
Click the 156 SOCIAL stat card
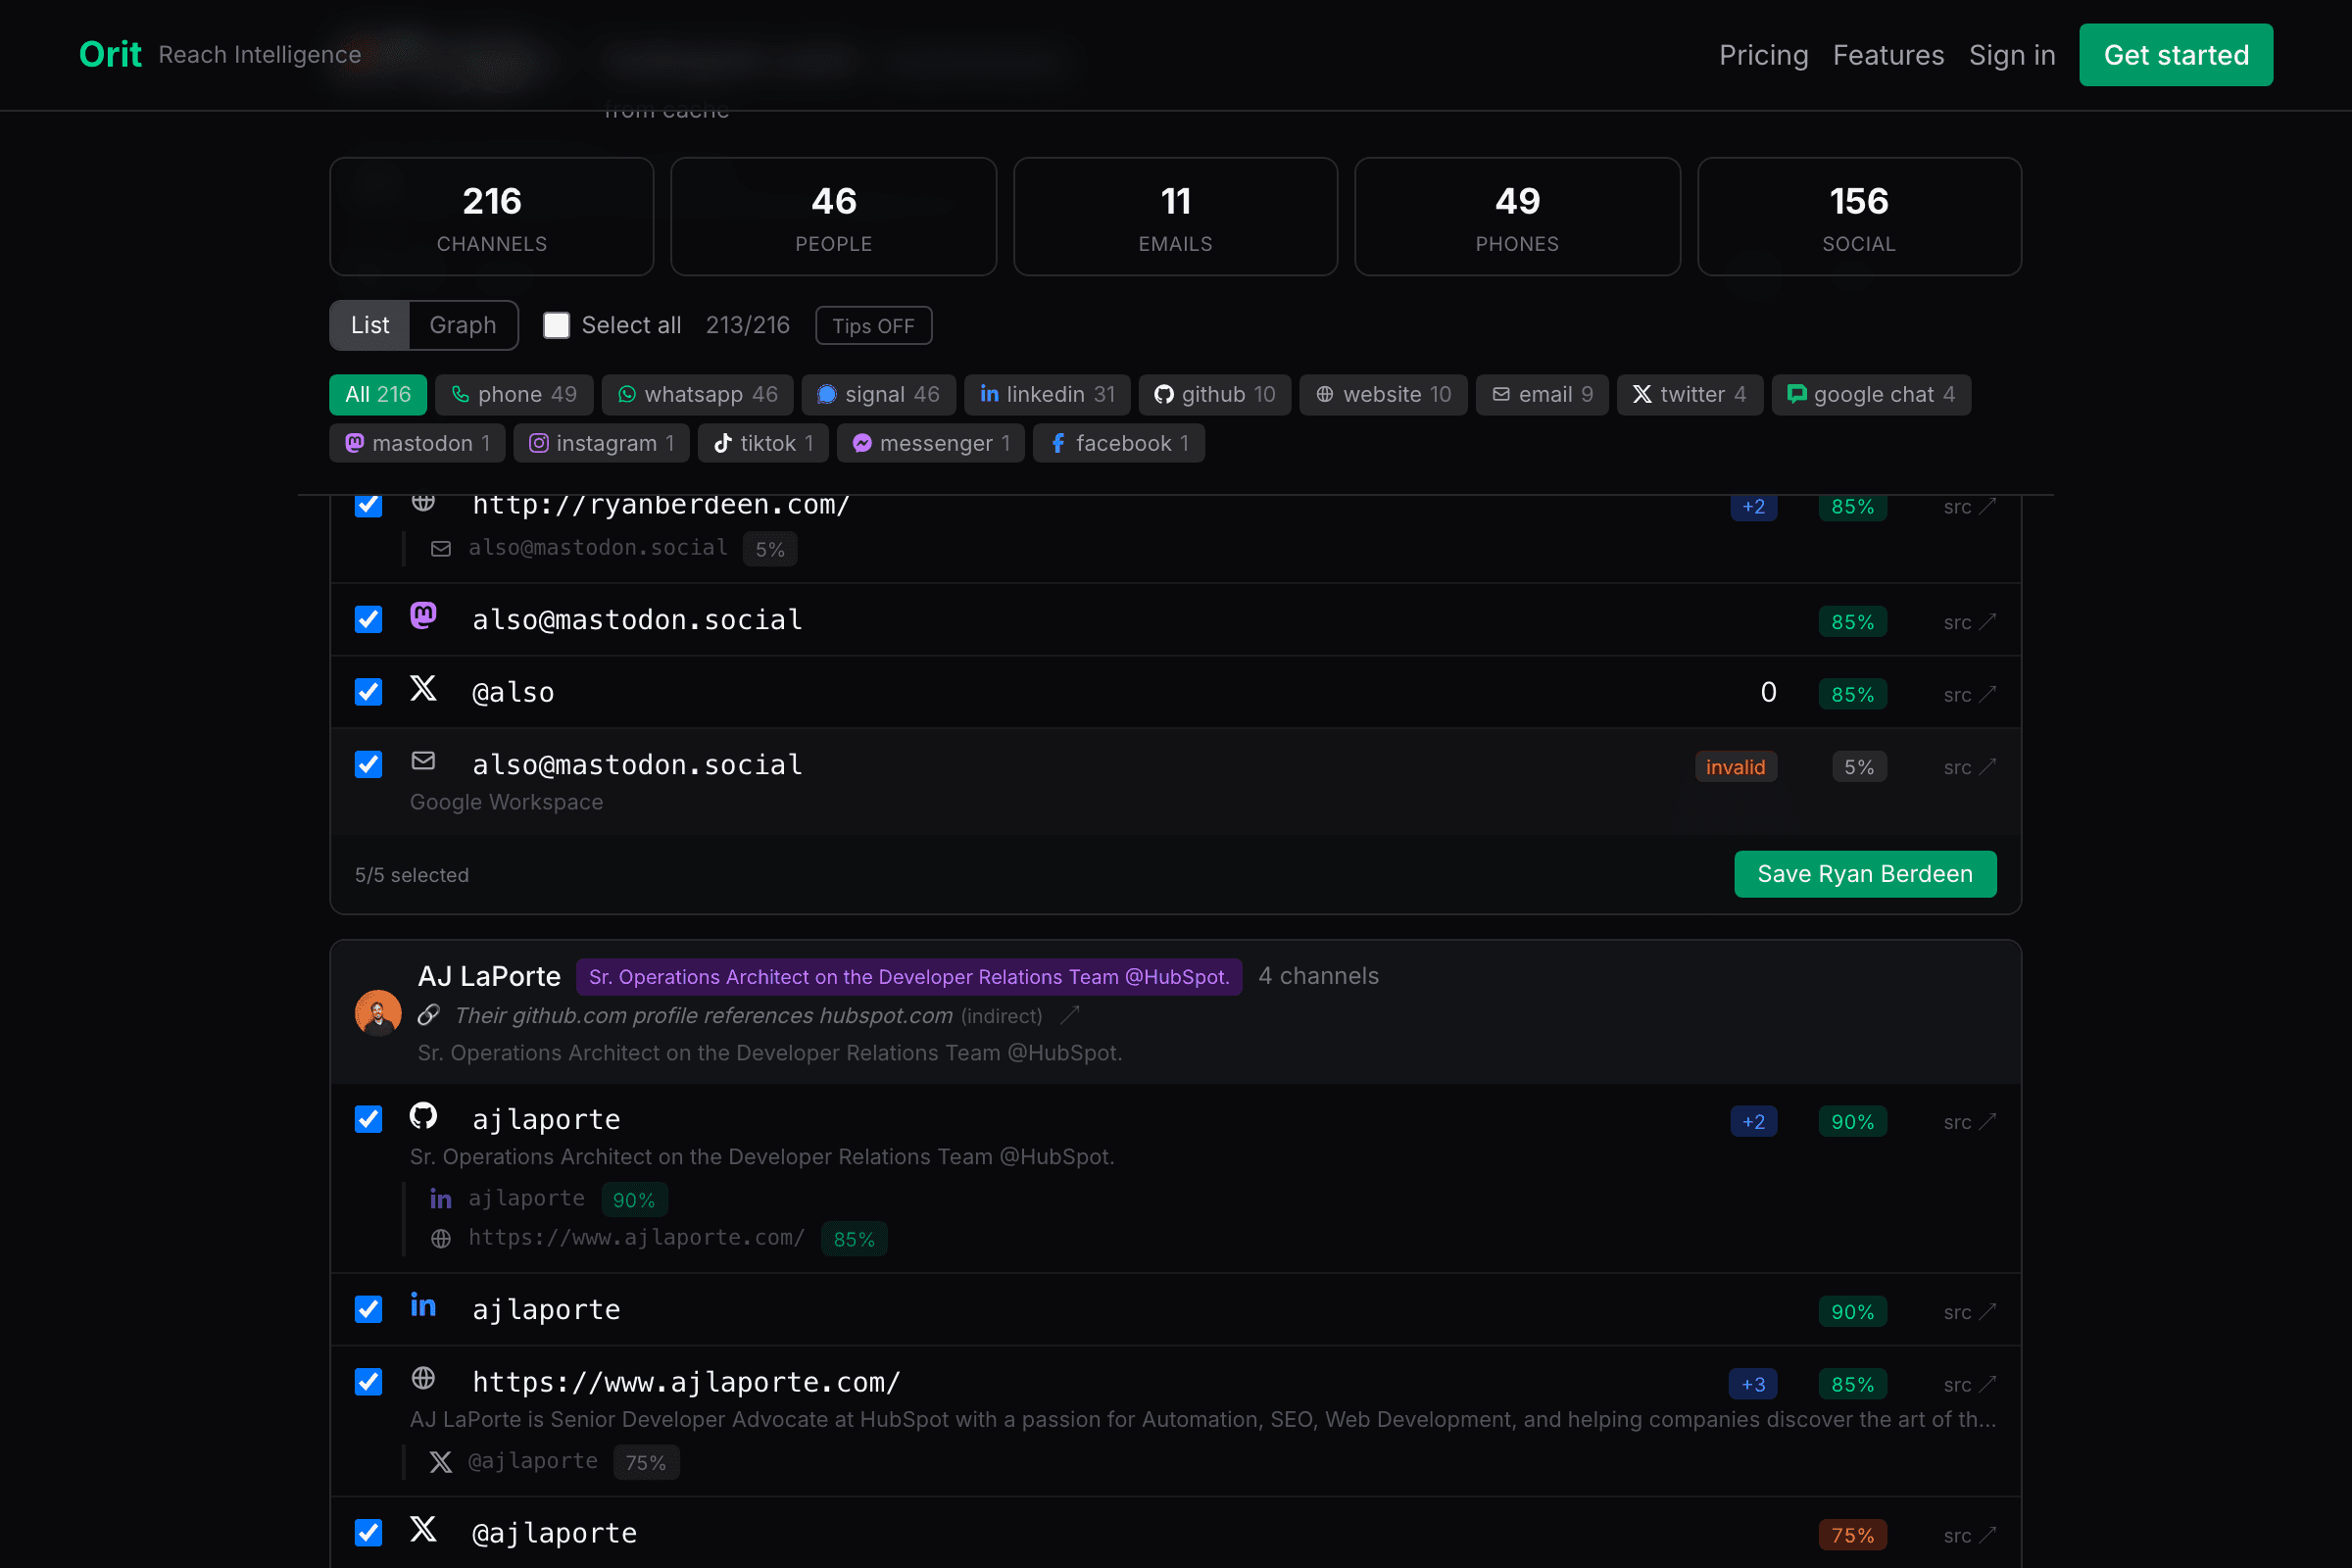click(x=1859, y=217)
